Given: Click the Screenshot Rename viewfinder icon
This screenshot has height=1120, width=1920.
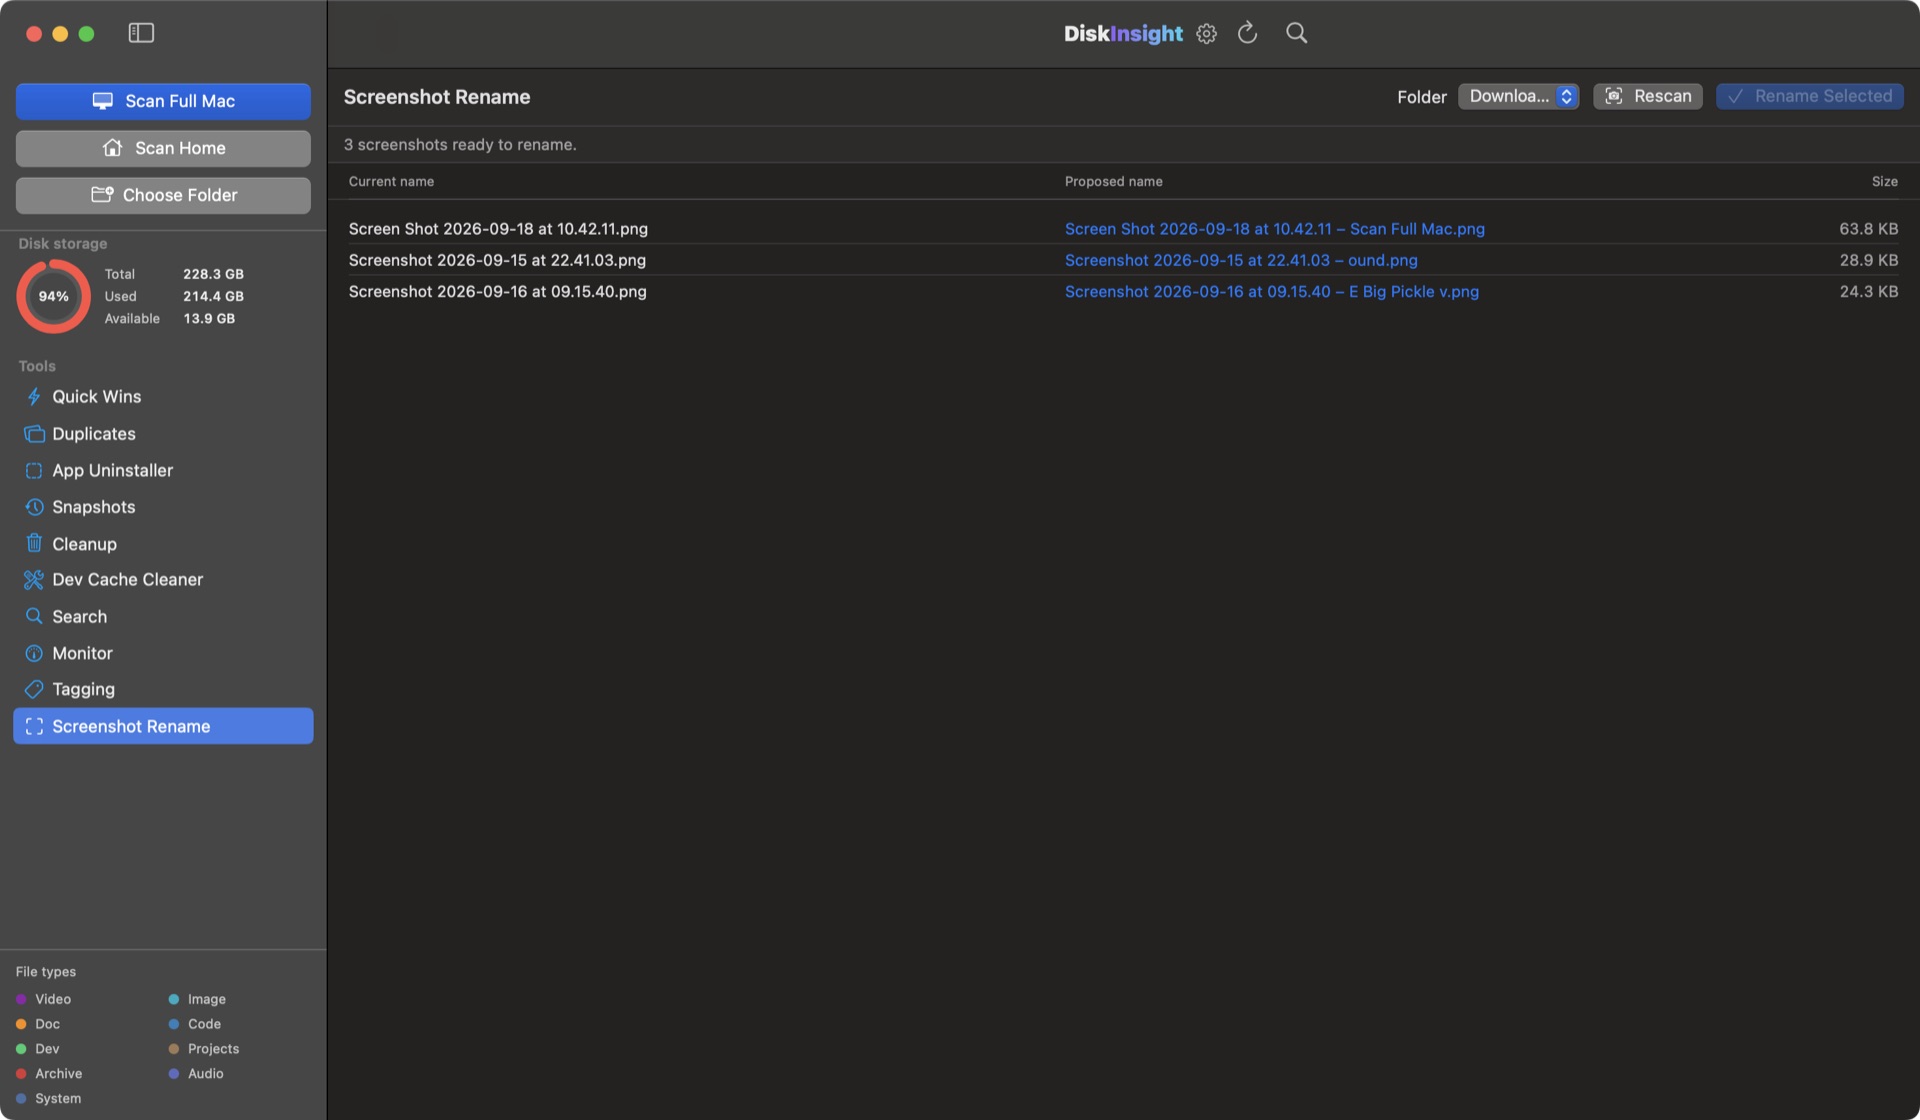Looking at the screenshot, I should point(34,727).
